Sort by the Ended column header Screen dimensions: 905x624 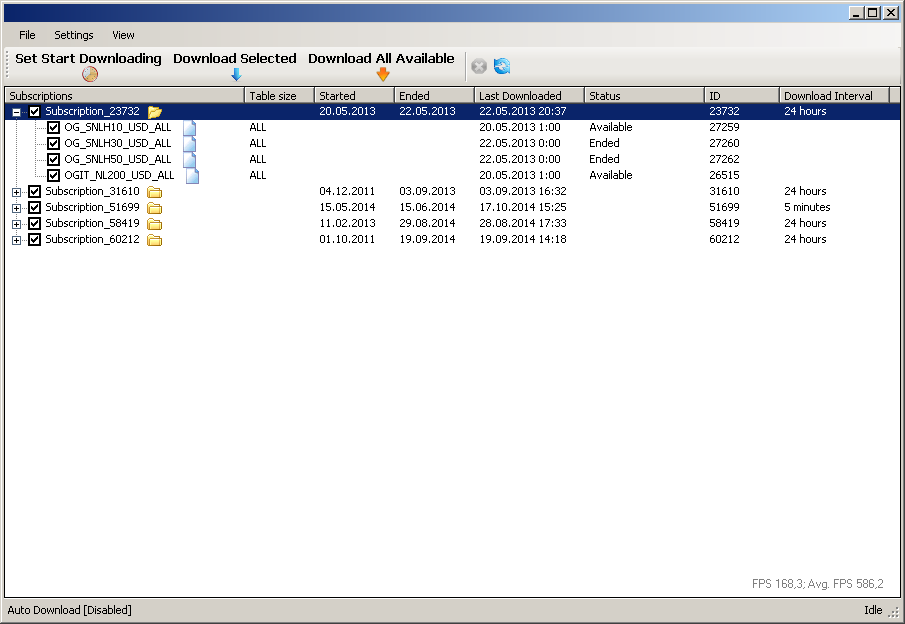tap(434, 96)
